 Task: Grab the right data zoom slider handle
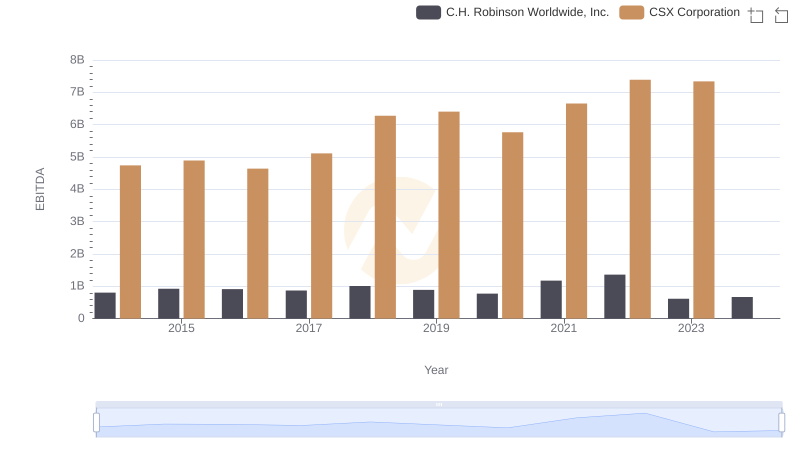(x=781, y=422)
